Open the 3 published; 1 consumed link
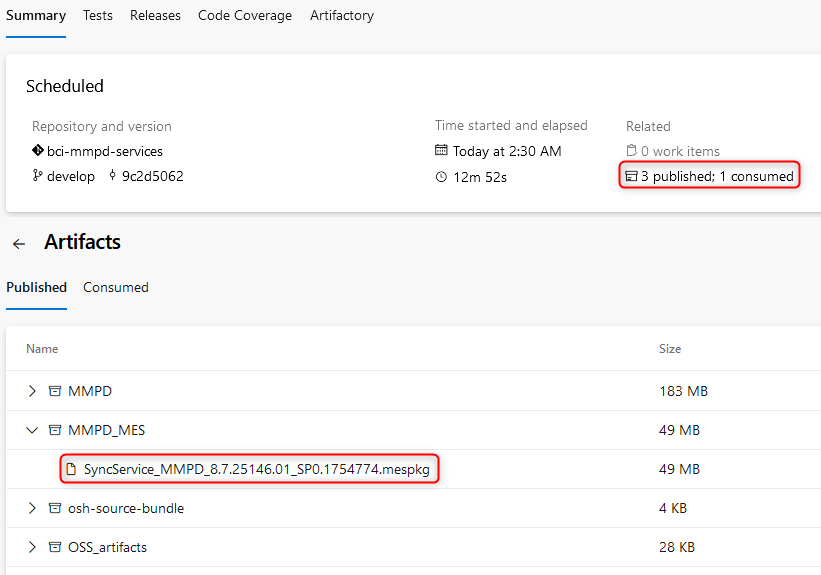 (x=717, y=177)
